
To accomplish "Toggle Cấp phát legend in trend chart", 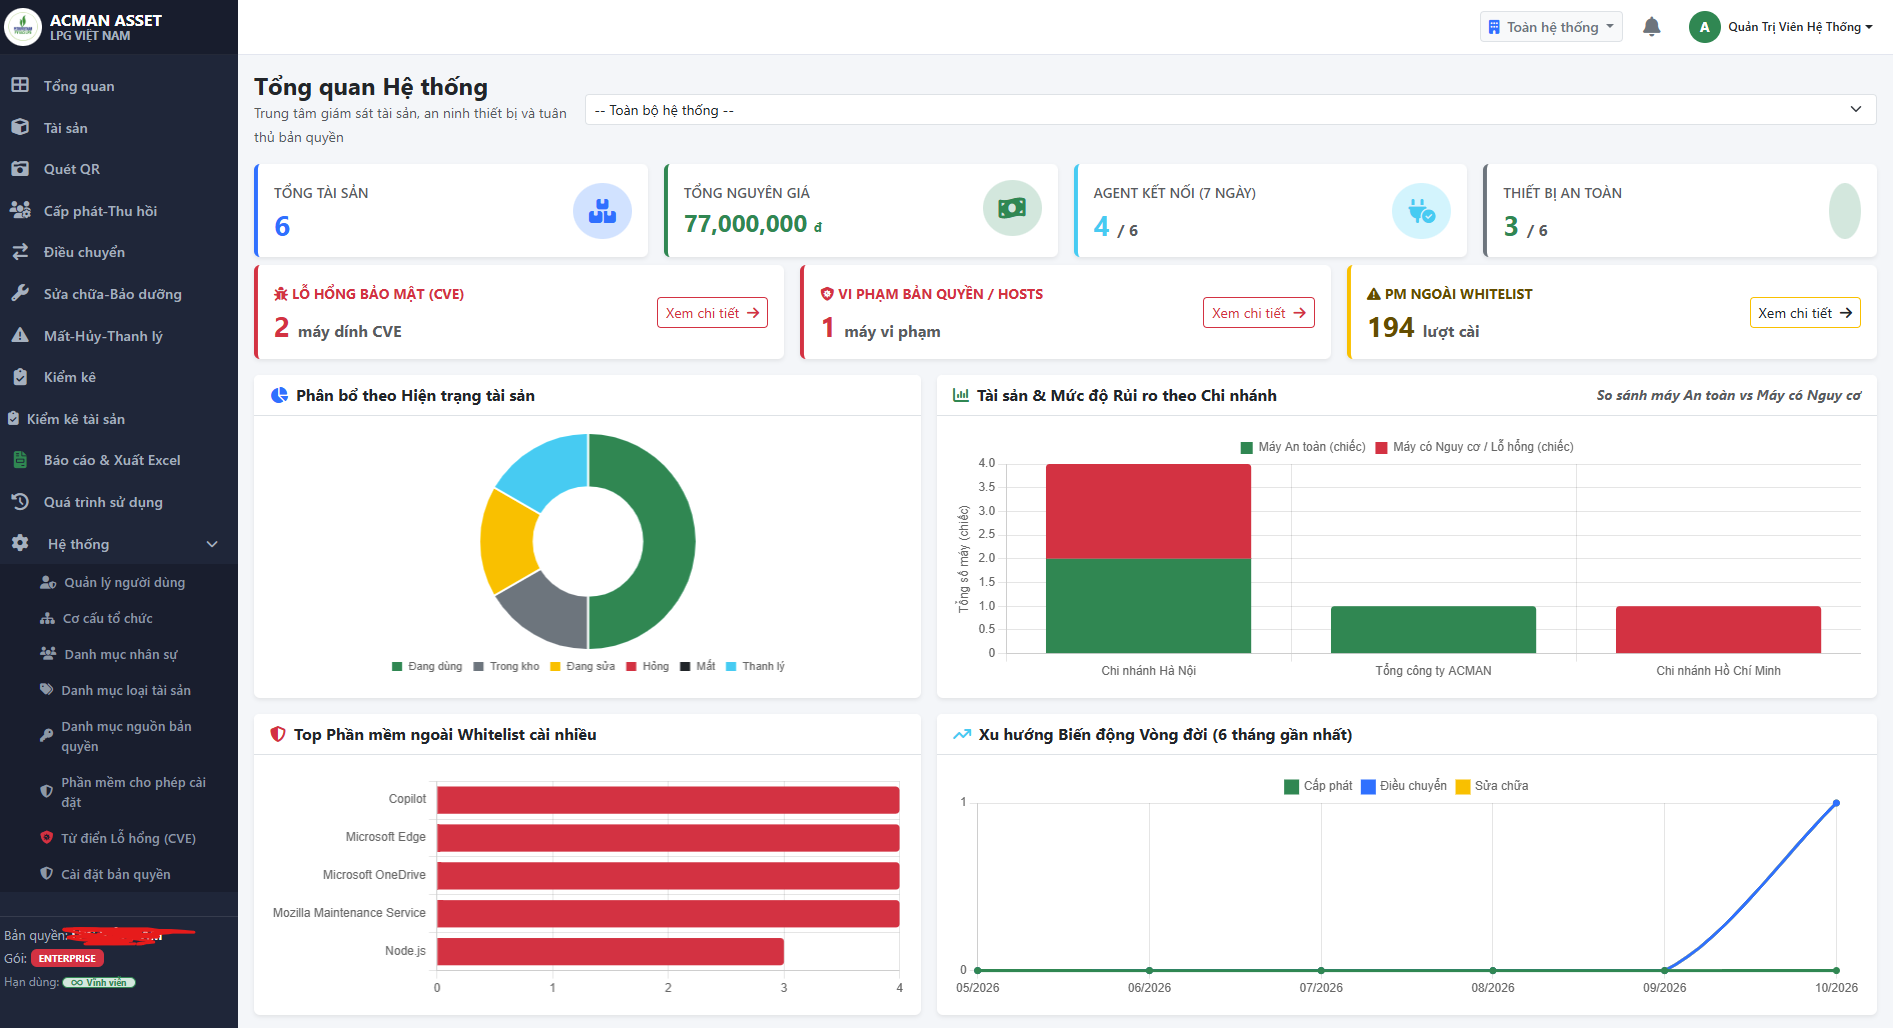I will 1318,786.
